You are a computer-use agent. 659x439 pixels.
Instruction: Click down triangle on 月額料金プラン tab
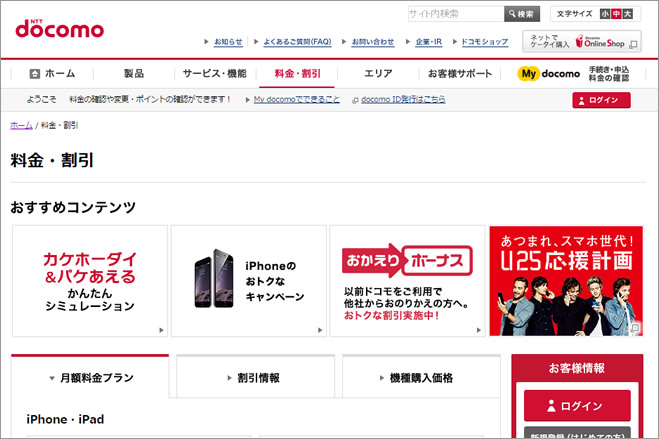[52, 378]
